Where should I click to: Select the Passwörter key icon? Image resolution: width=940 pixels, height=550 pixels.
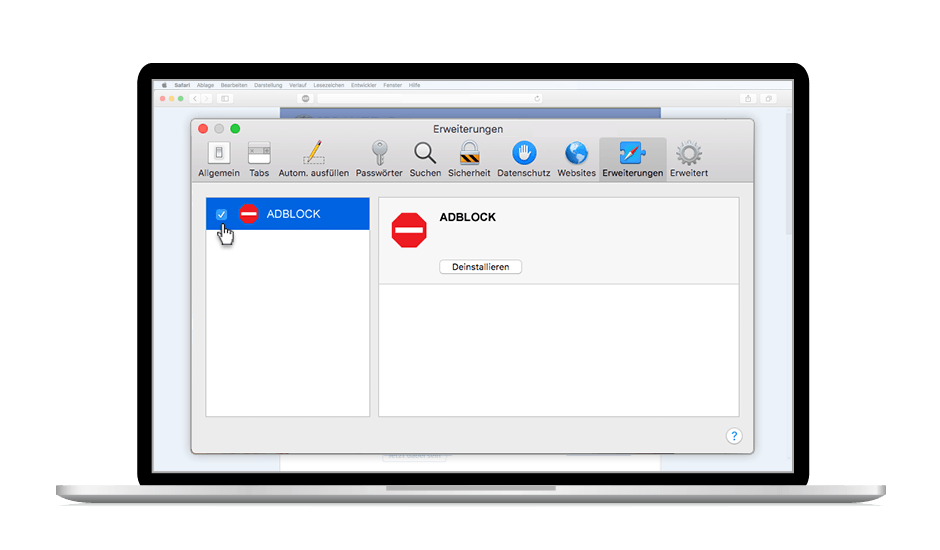click(379, 154)
